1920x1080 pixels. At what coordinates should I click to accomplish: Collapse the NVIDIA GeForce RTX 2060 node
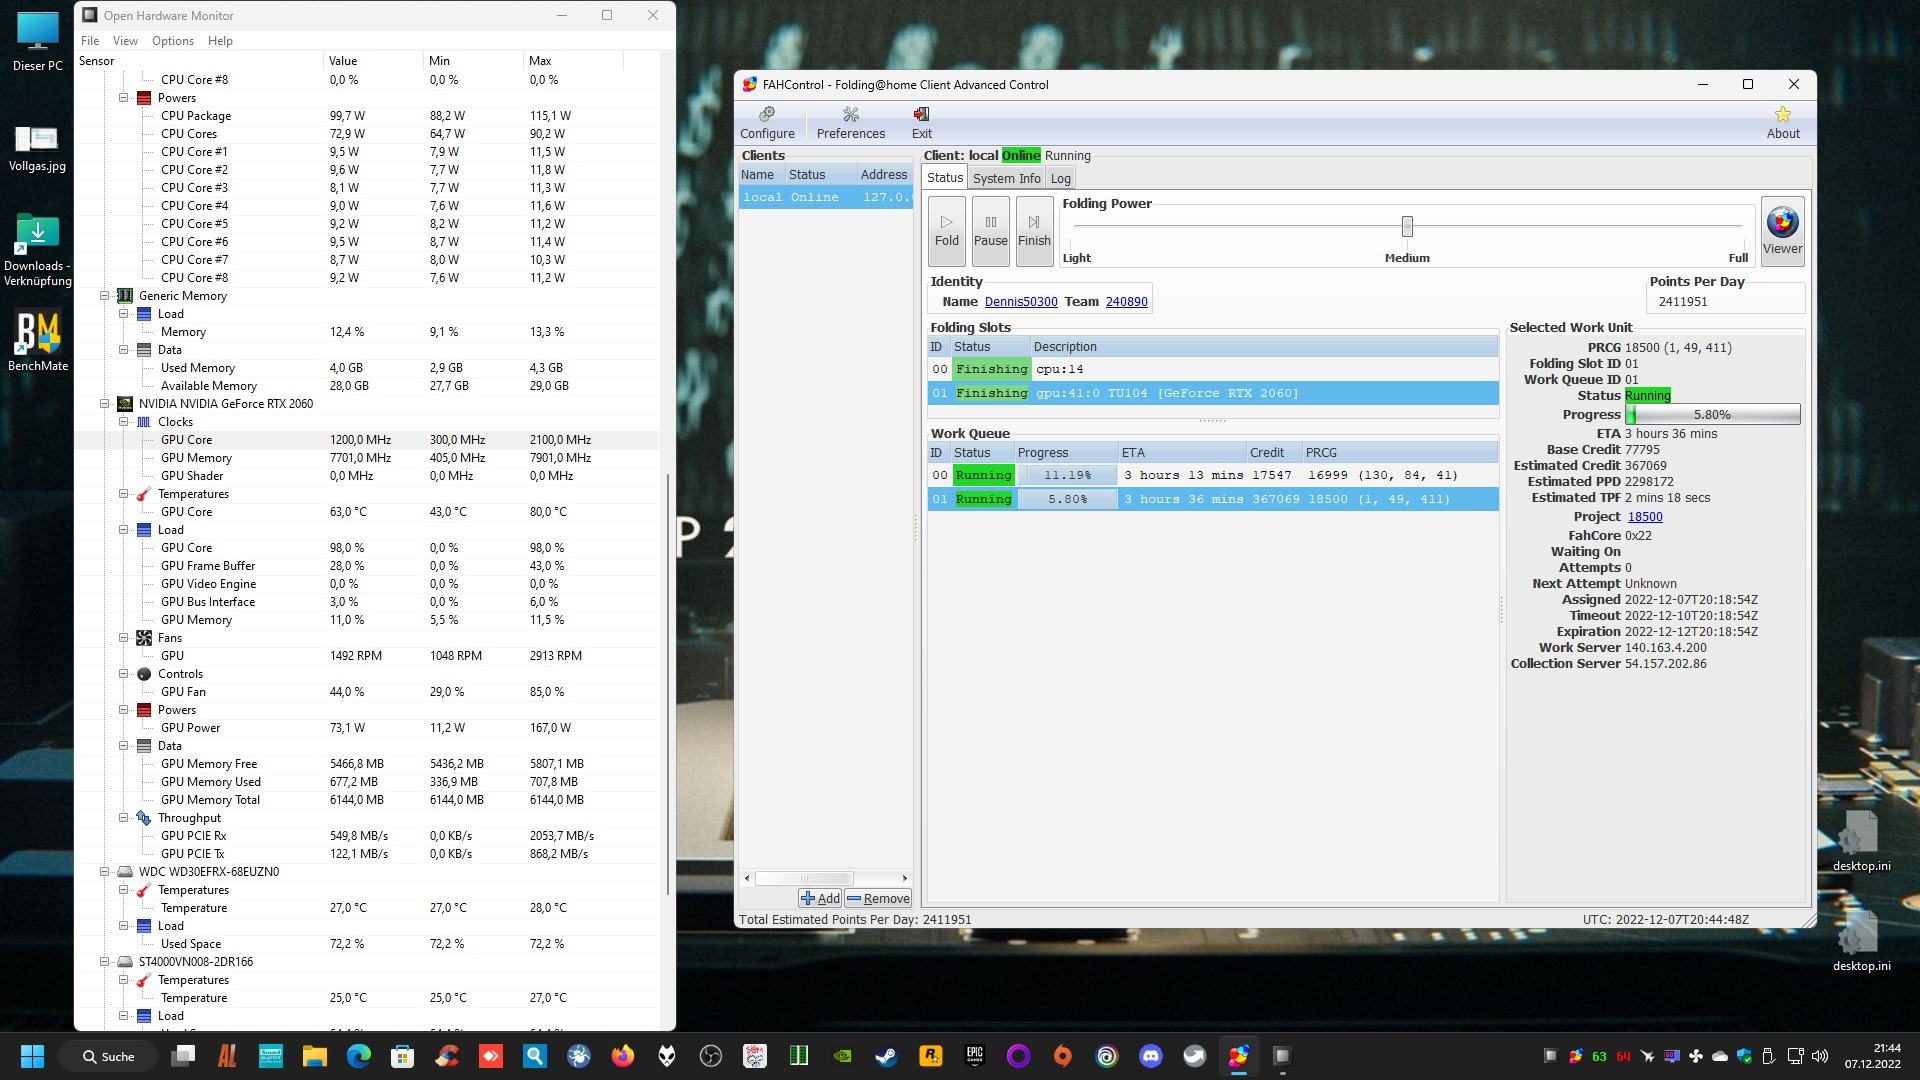[x=105, y=404]
